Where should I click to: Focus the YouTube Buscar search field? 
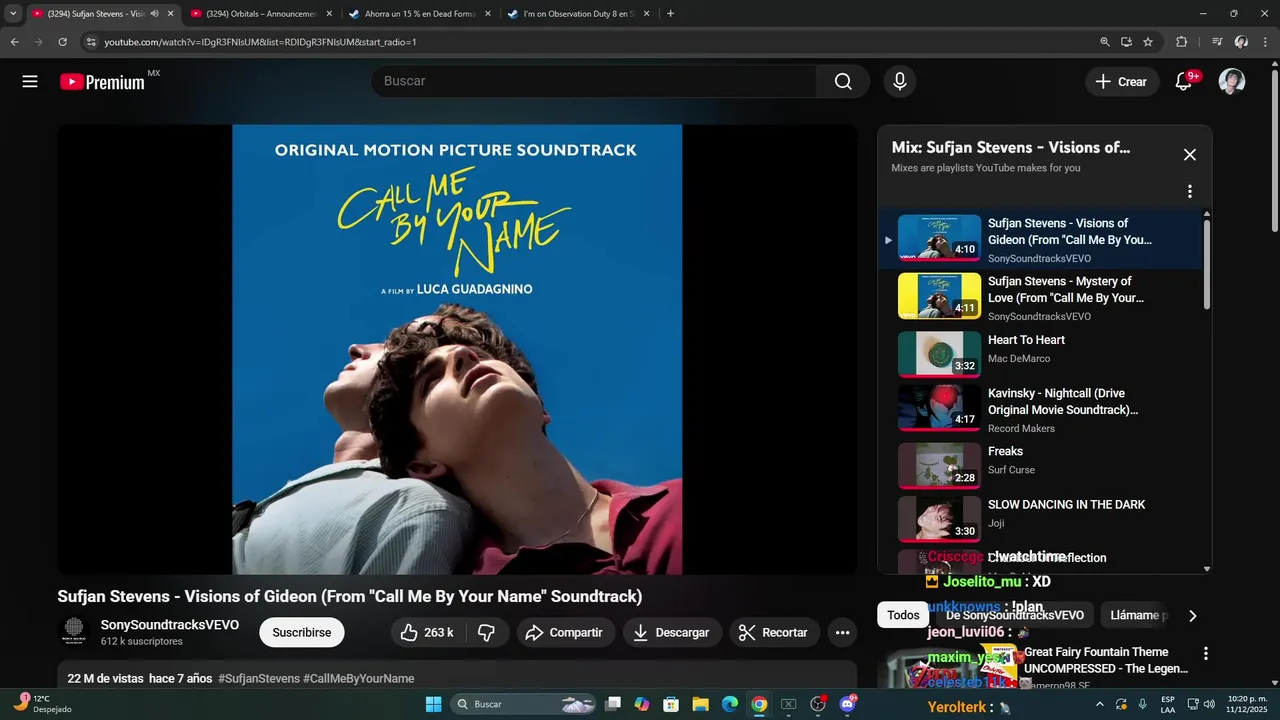click(x=595, y=82)
